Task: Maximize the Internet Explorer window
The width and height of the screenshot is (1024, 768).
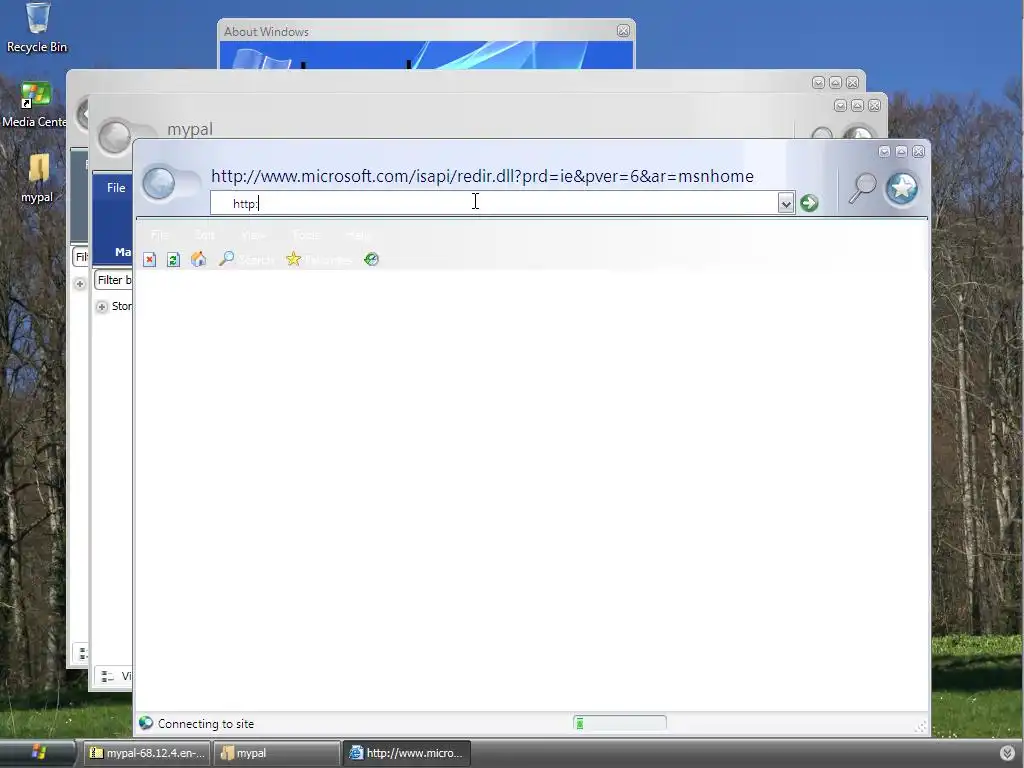Action: click(901, 152)
